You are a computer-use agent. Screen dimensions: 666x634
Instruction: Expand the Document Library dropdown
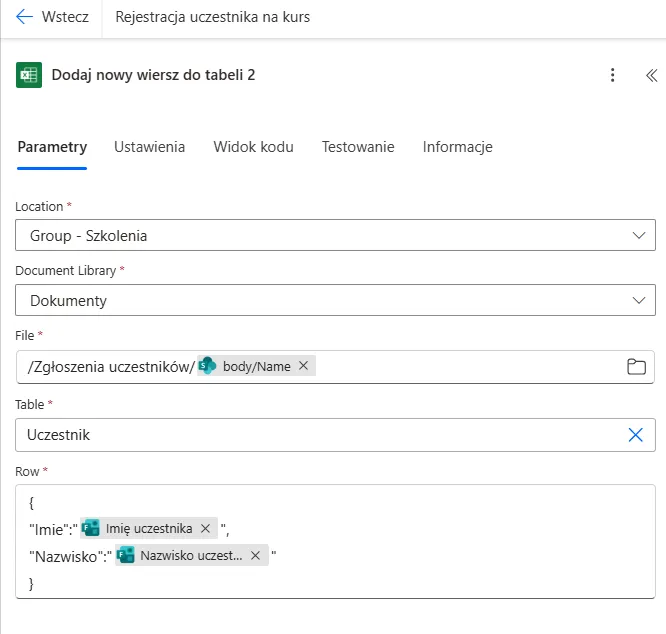point(639,300)
